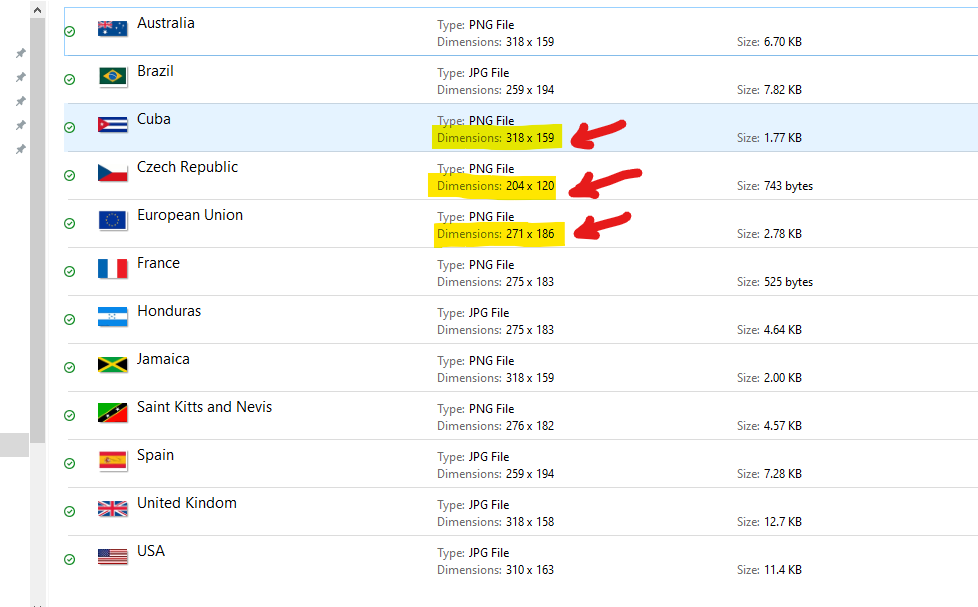Screen dimensions: 978x607
Task: Select the Brazil flag thumbnail
Action: 113,76
